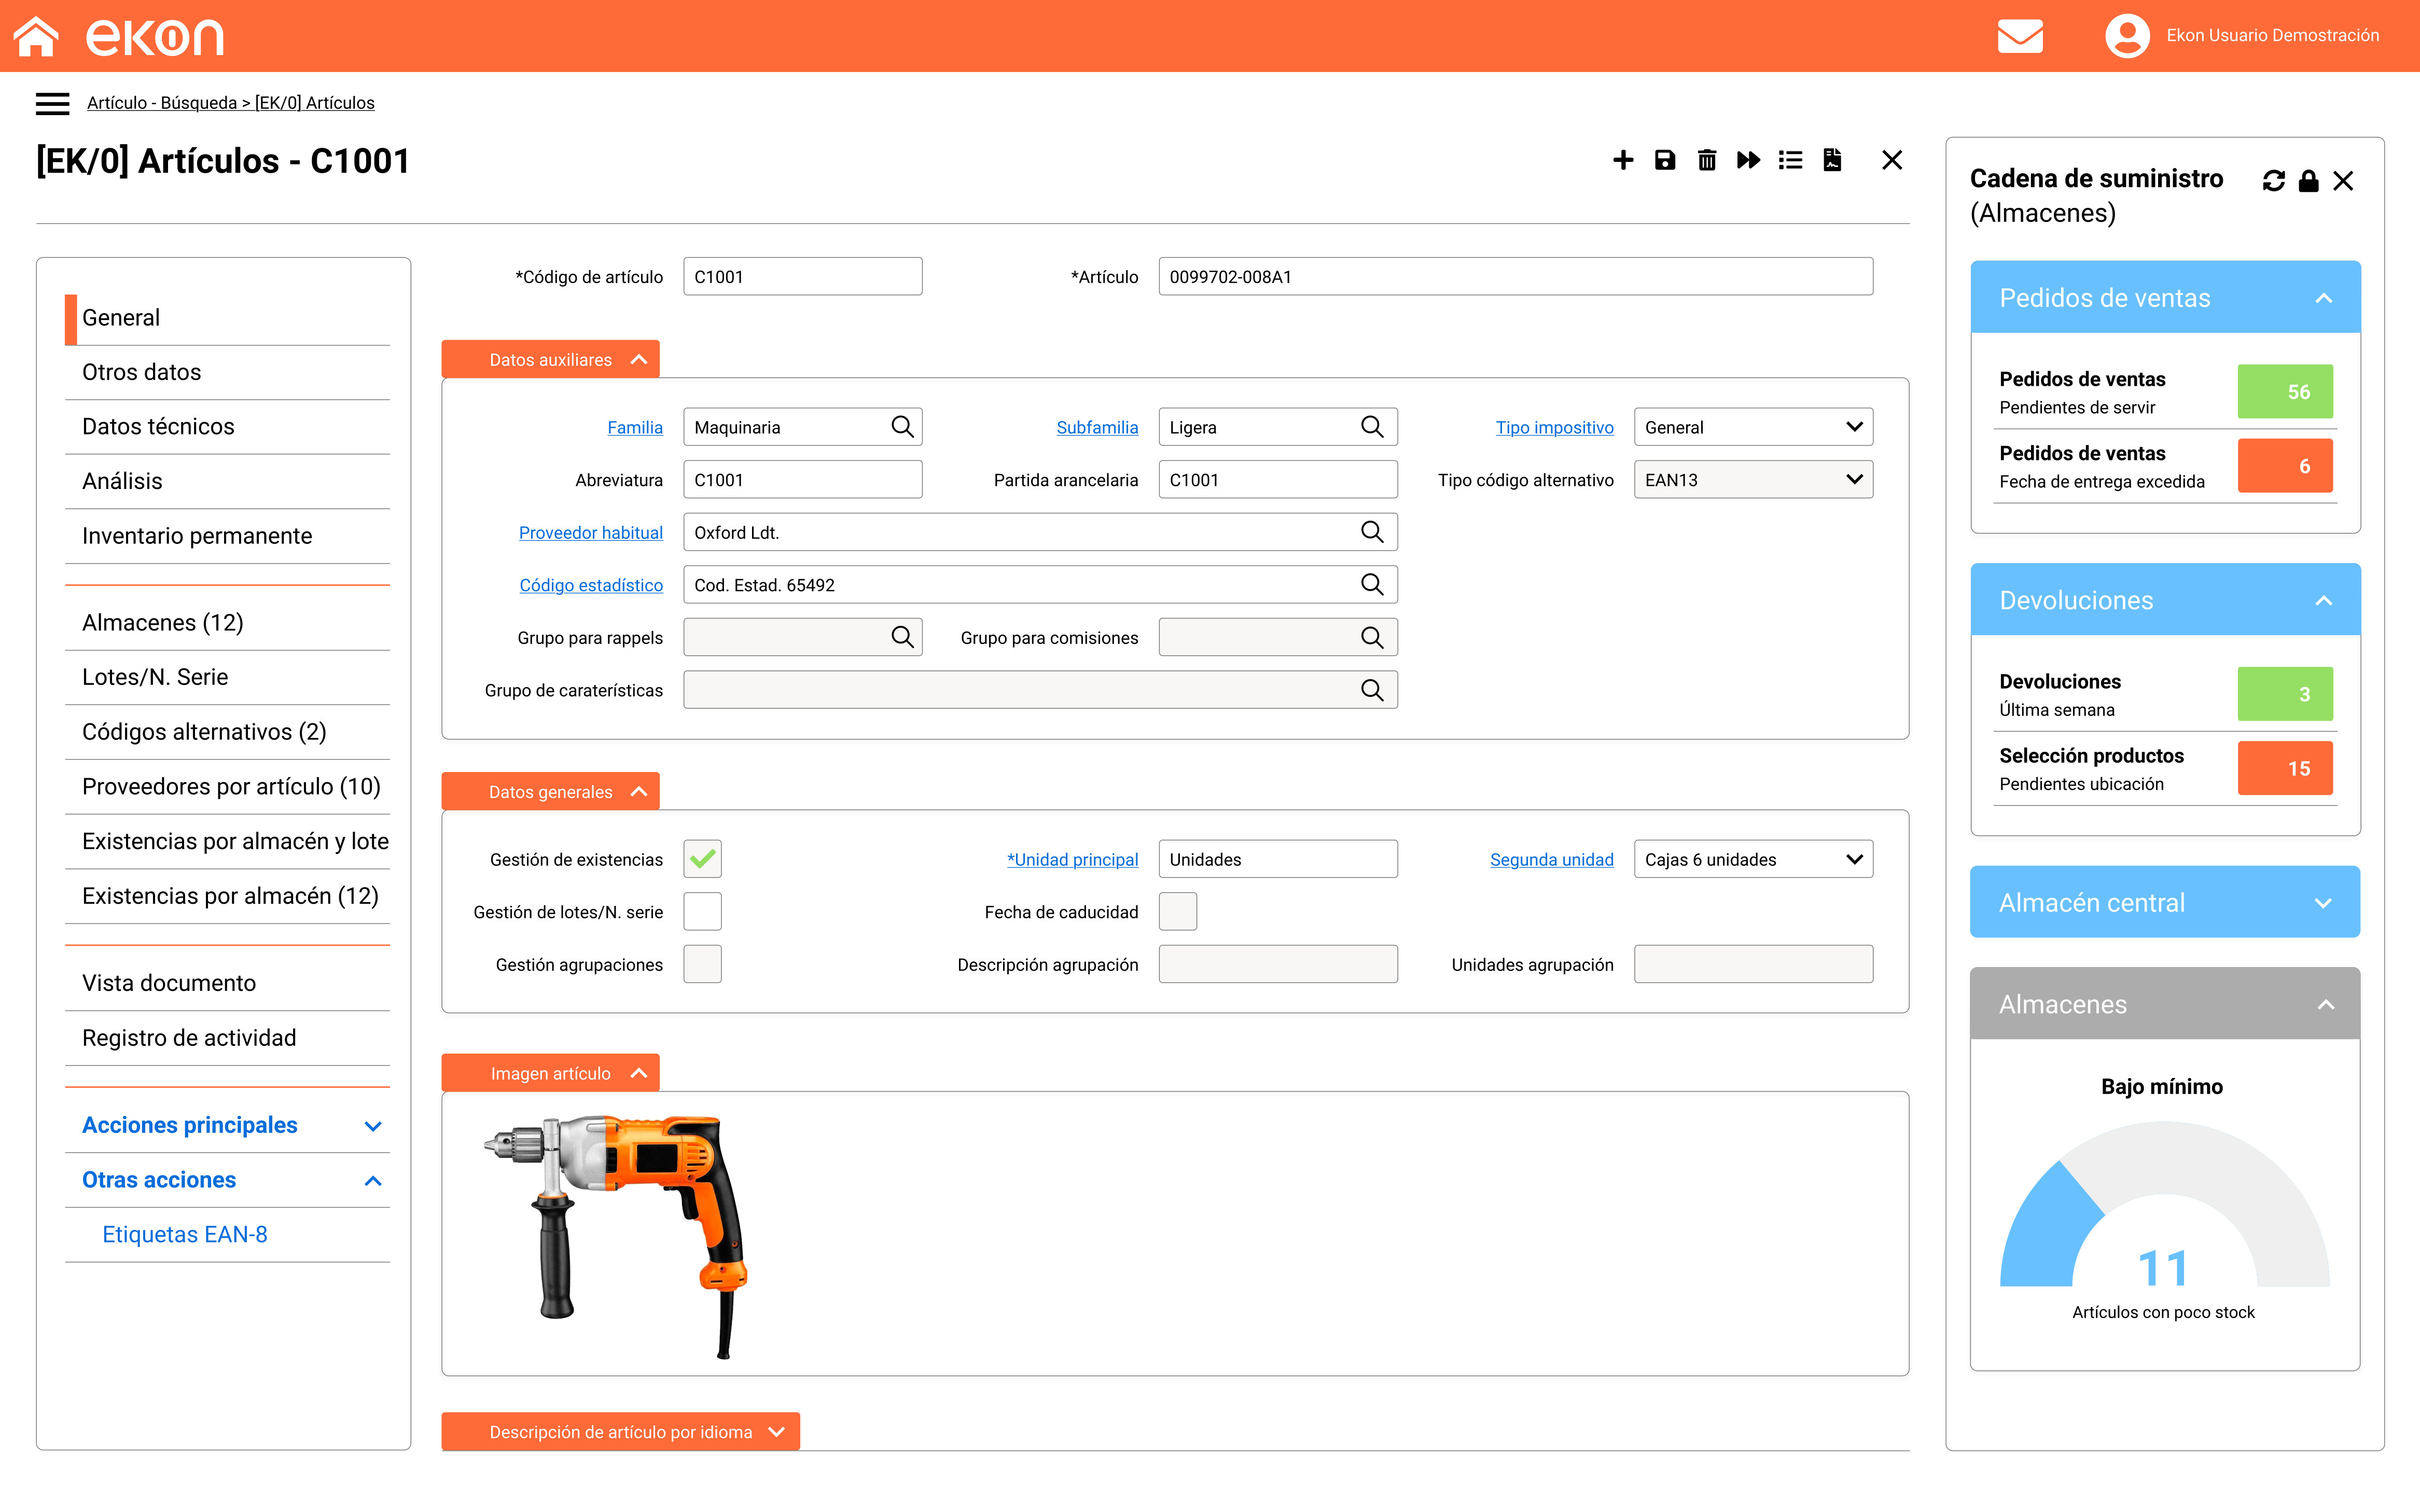Viewport: 2420px width, 1512px height.
Task: Click the Etiquetas EAN-8 action link
Action: pos(185,1234)
